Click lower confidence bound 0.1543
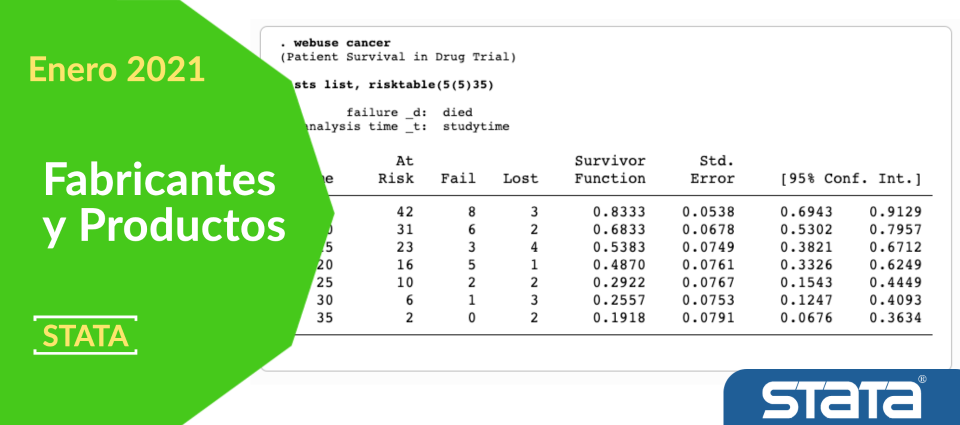Viewport: 960px width, 425px height. (806, 283)
